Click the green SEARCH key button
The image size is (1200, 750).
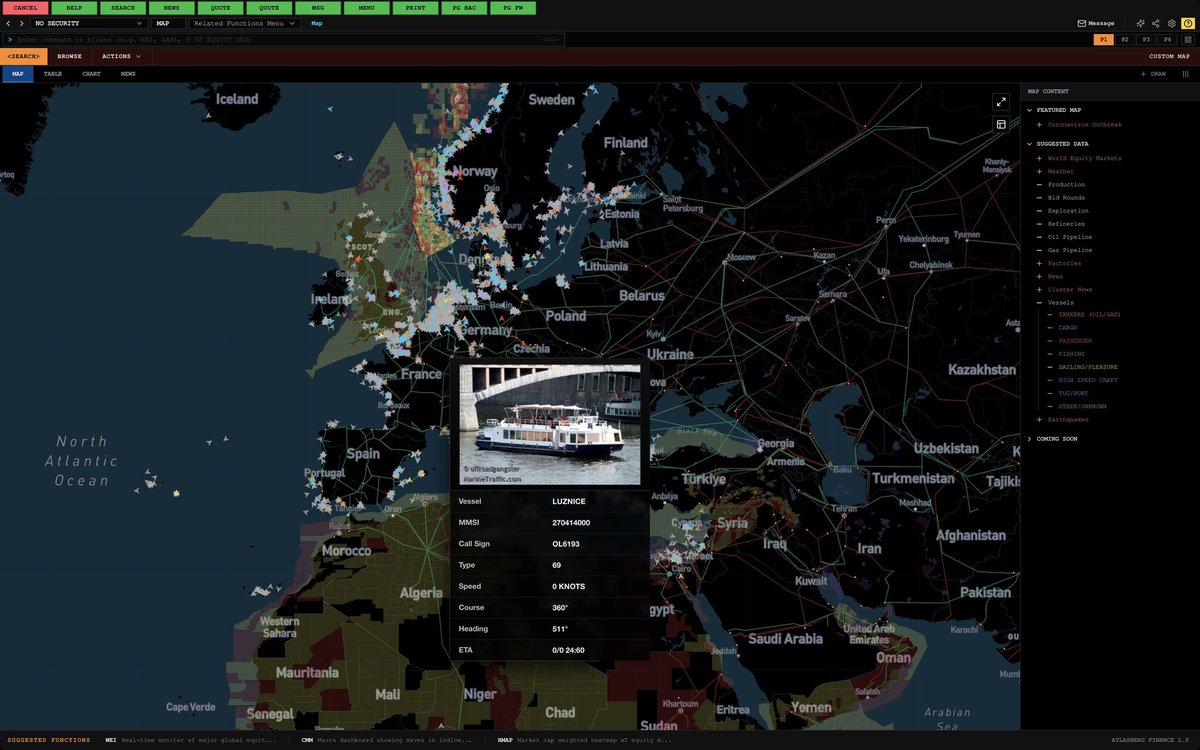123,8
